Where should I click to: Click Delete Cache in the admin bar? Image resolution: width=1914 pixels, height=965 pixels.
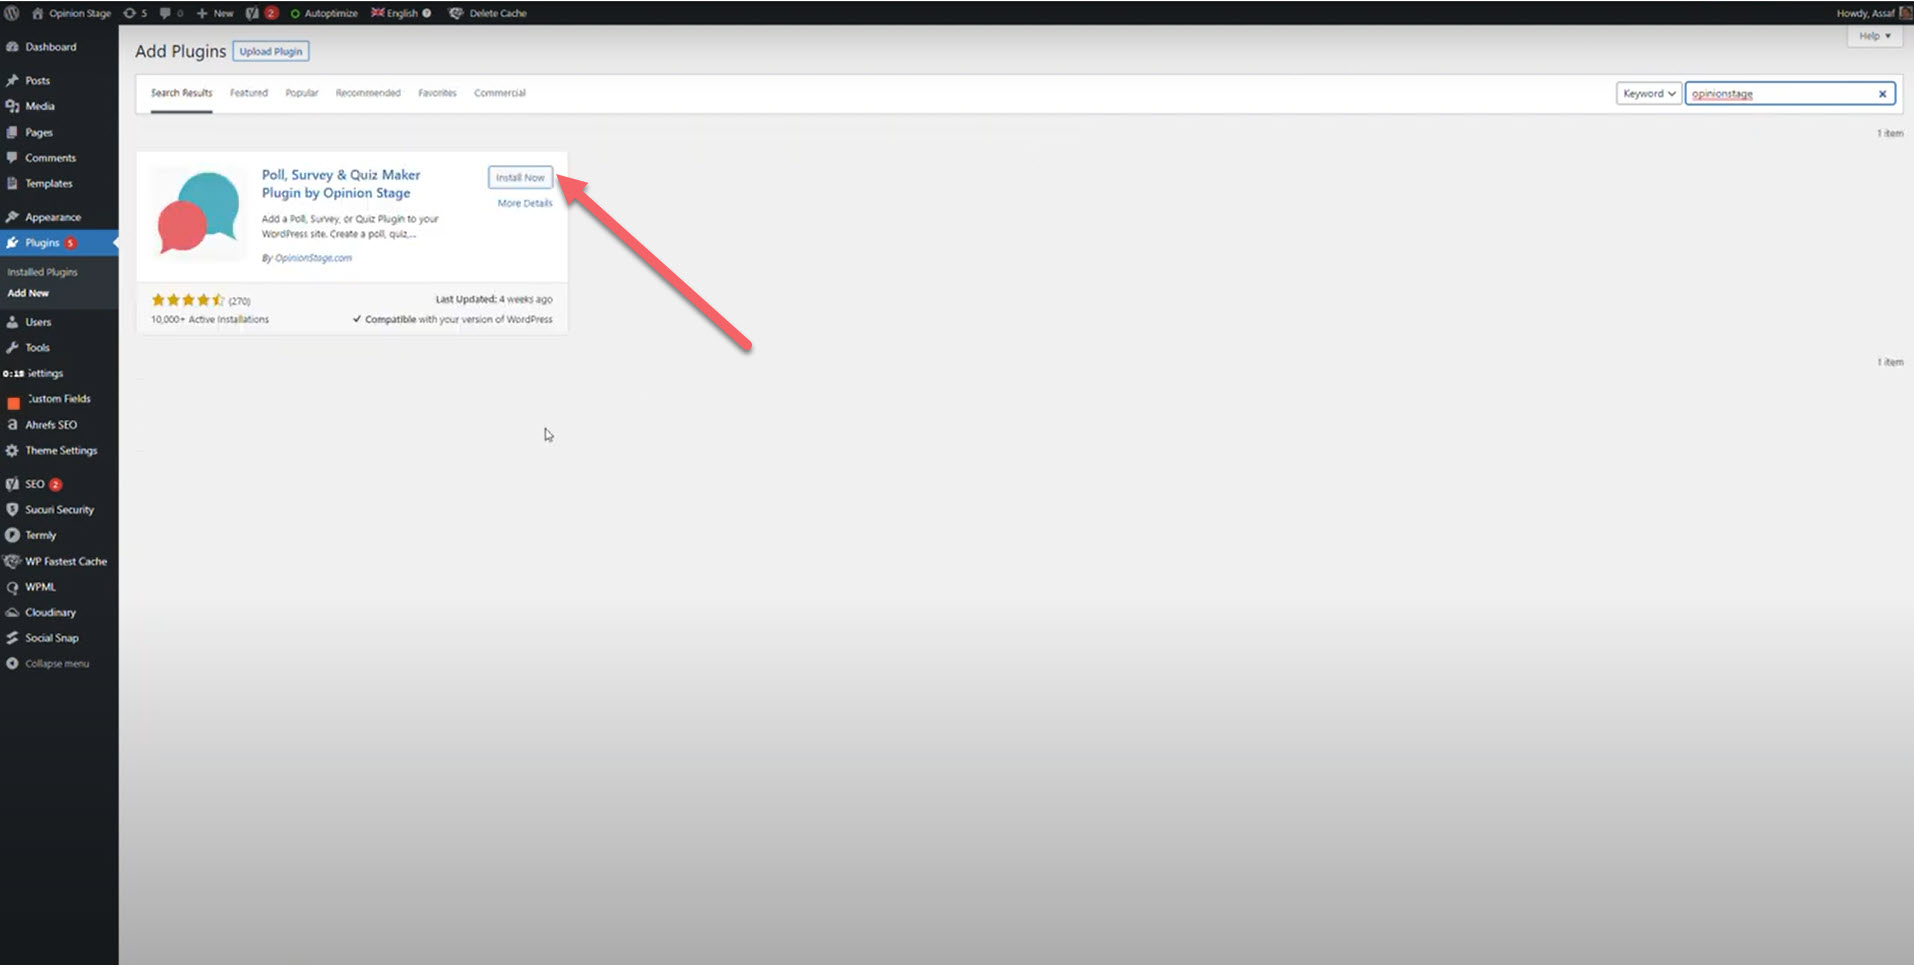(x=487, y=13)
